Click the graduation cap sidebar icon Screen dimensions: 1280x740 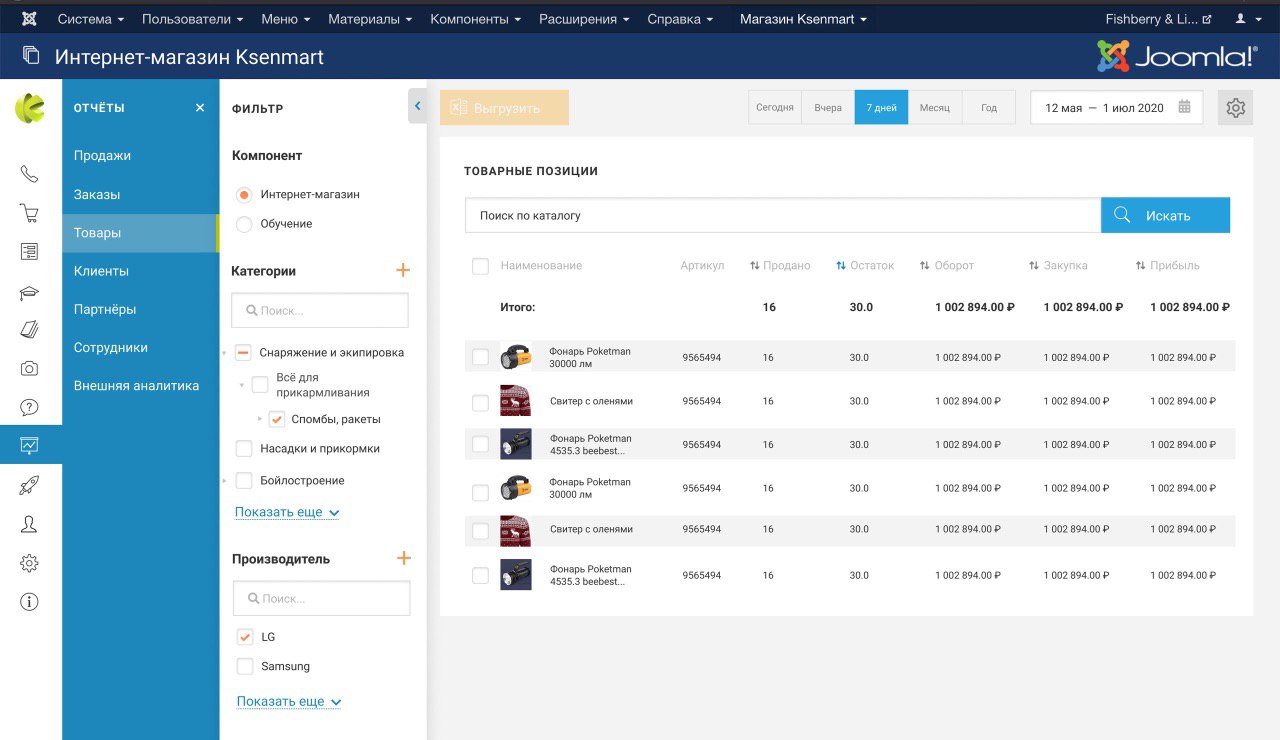click(30, 292)
